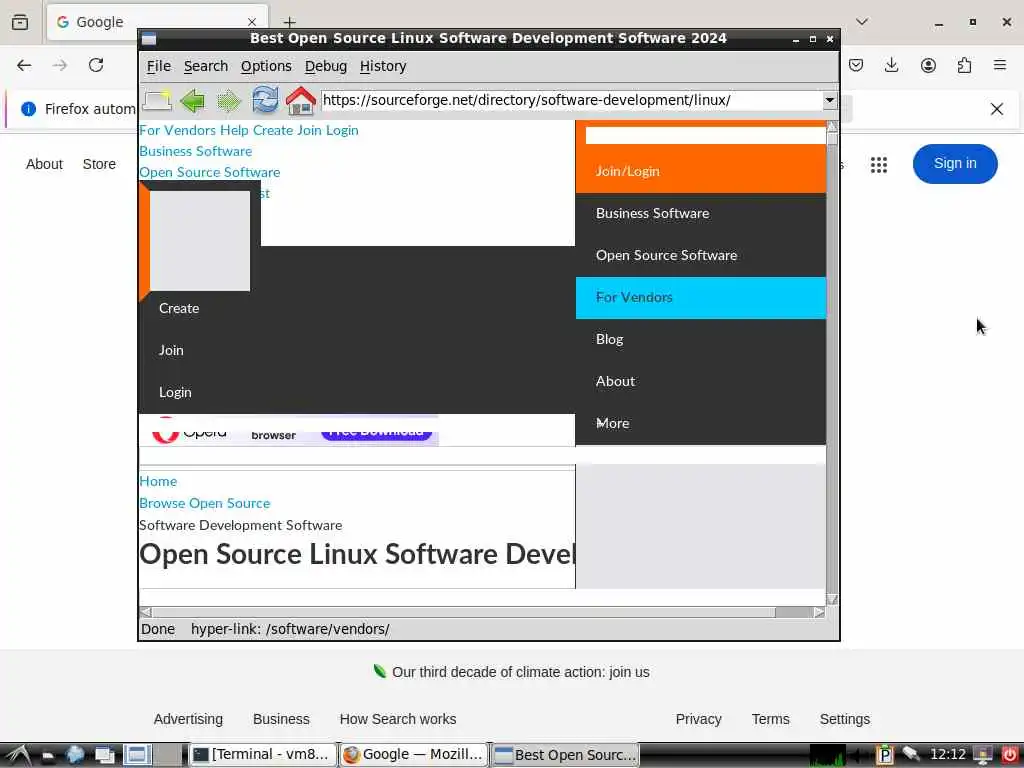1024x768 pixels.
Task: Open the Search menu
Action: pyautogui.click(x=206, y=66)
